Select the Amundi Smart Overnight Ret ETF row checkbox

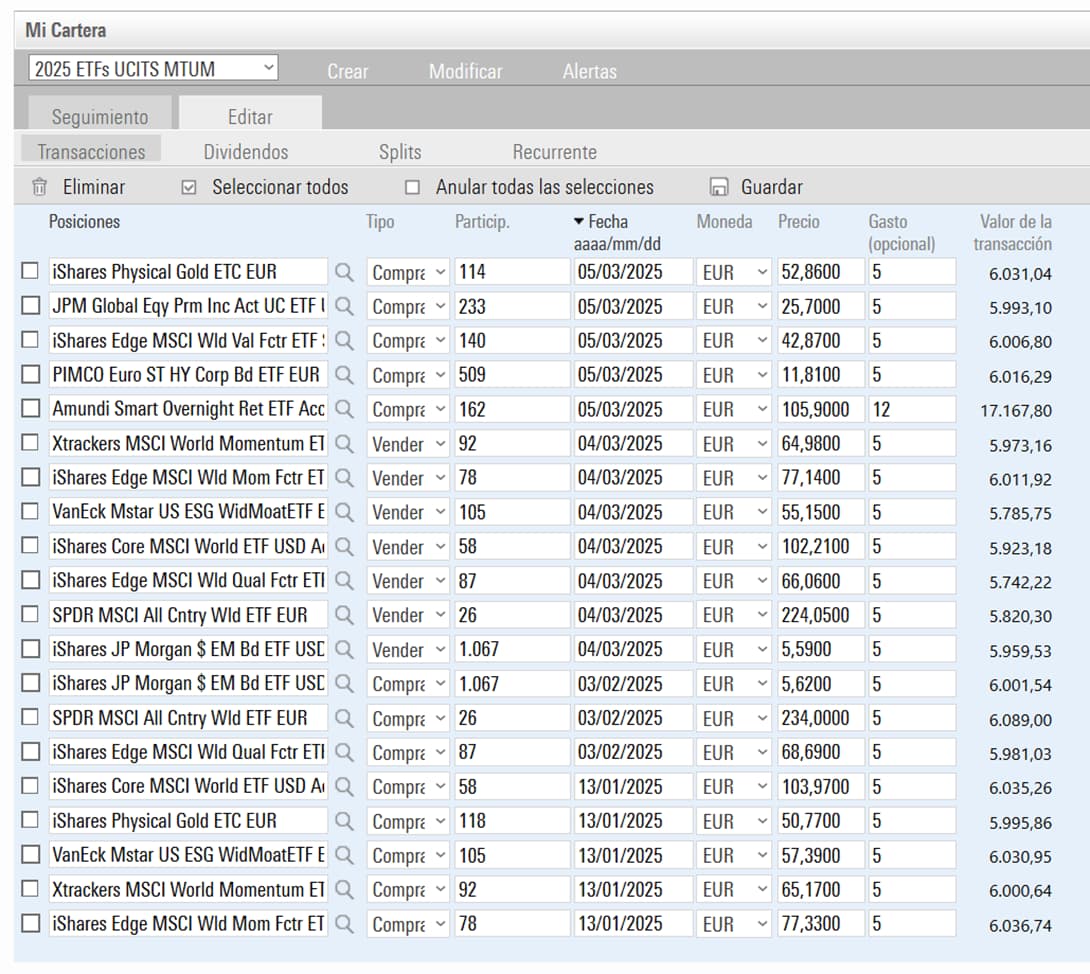click(x=30, y=408)
